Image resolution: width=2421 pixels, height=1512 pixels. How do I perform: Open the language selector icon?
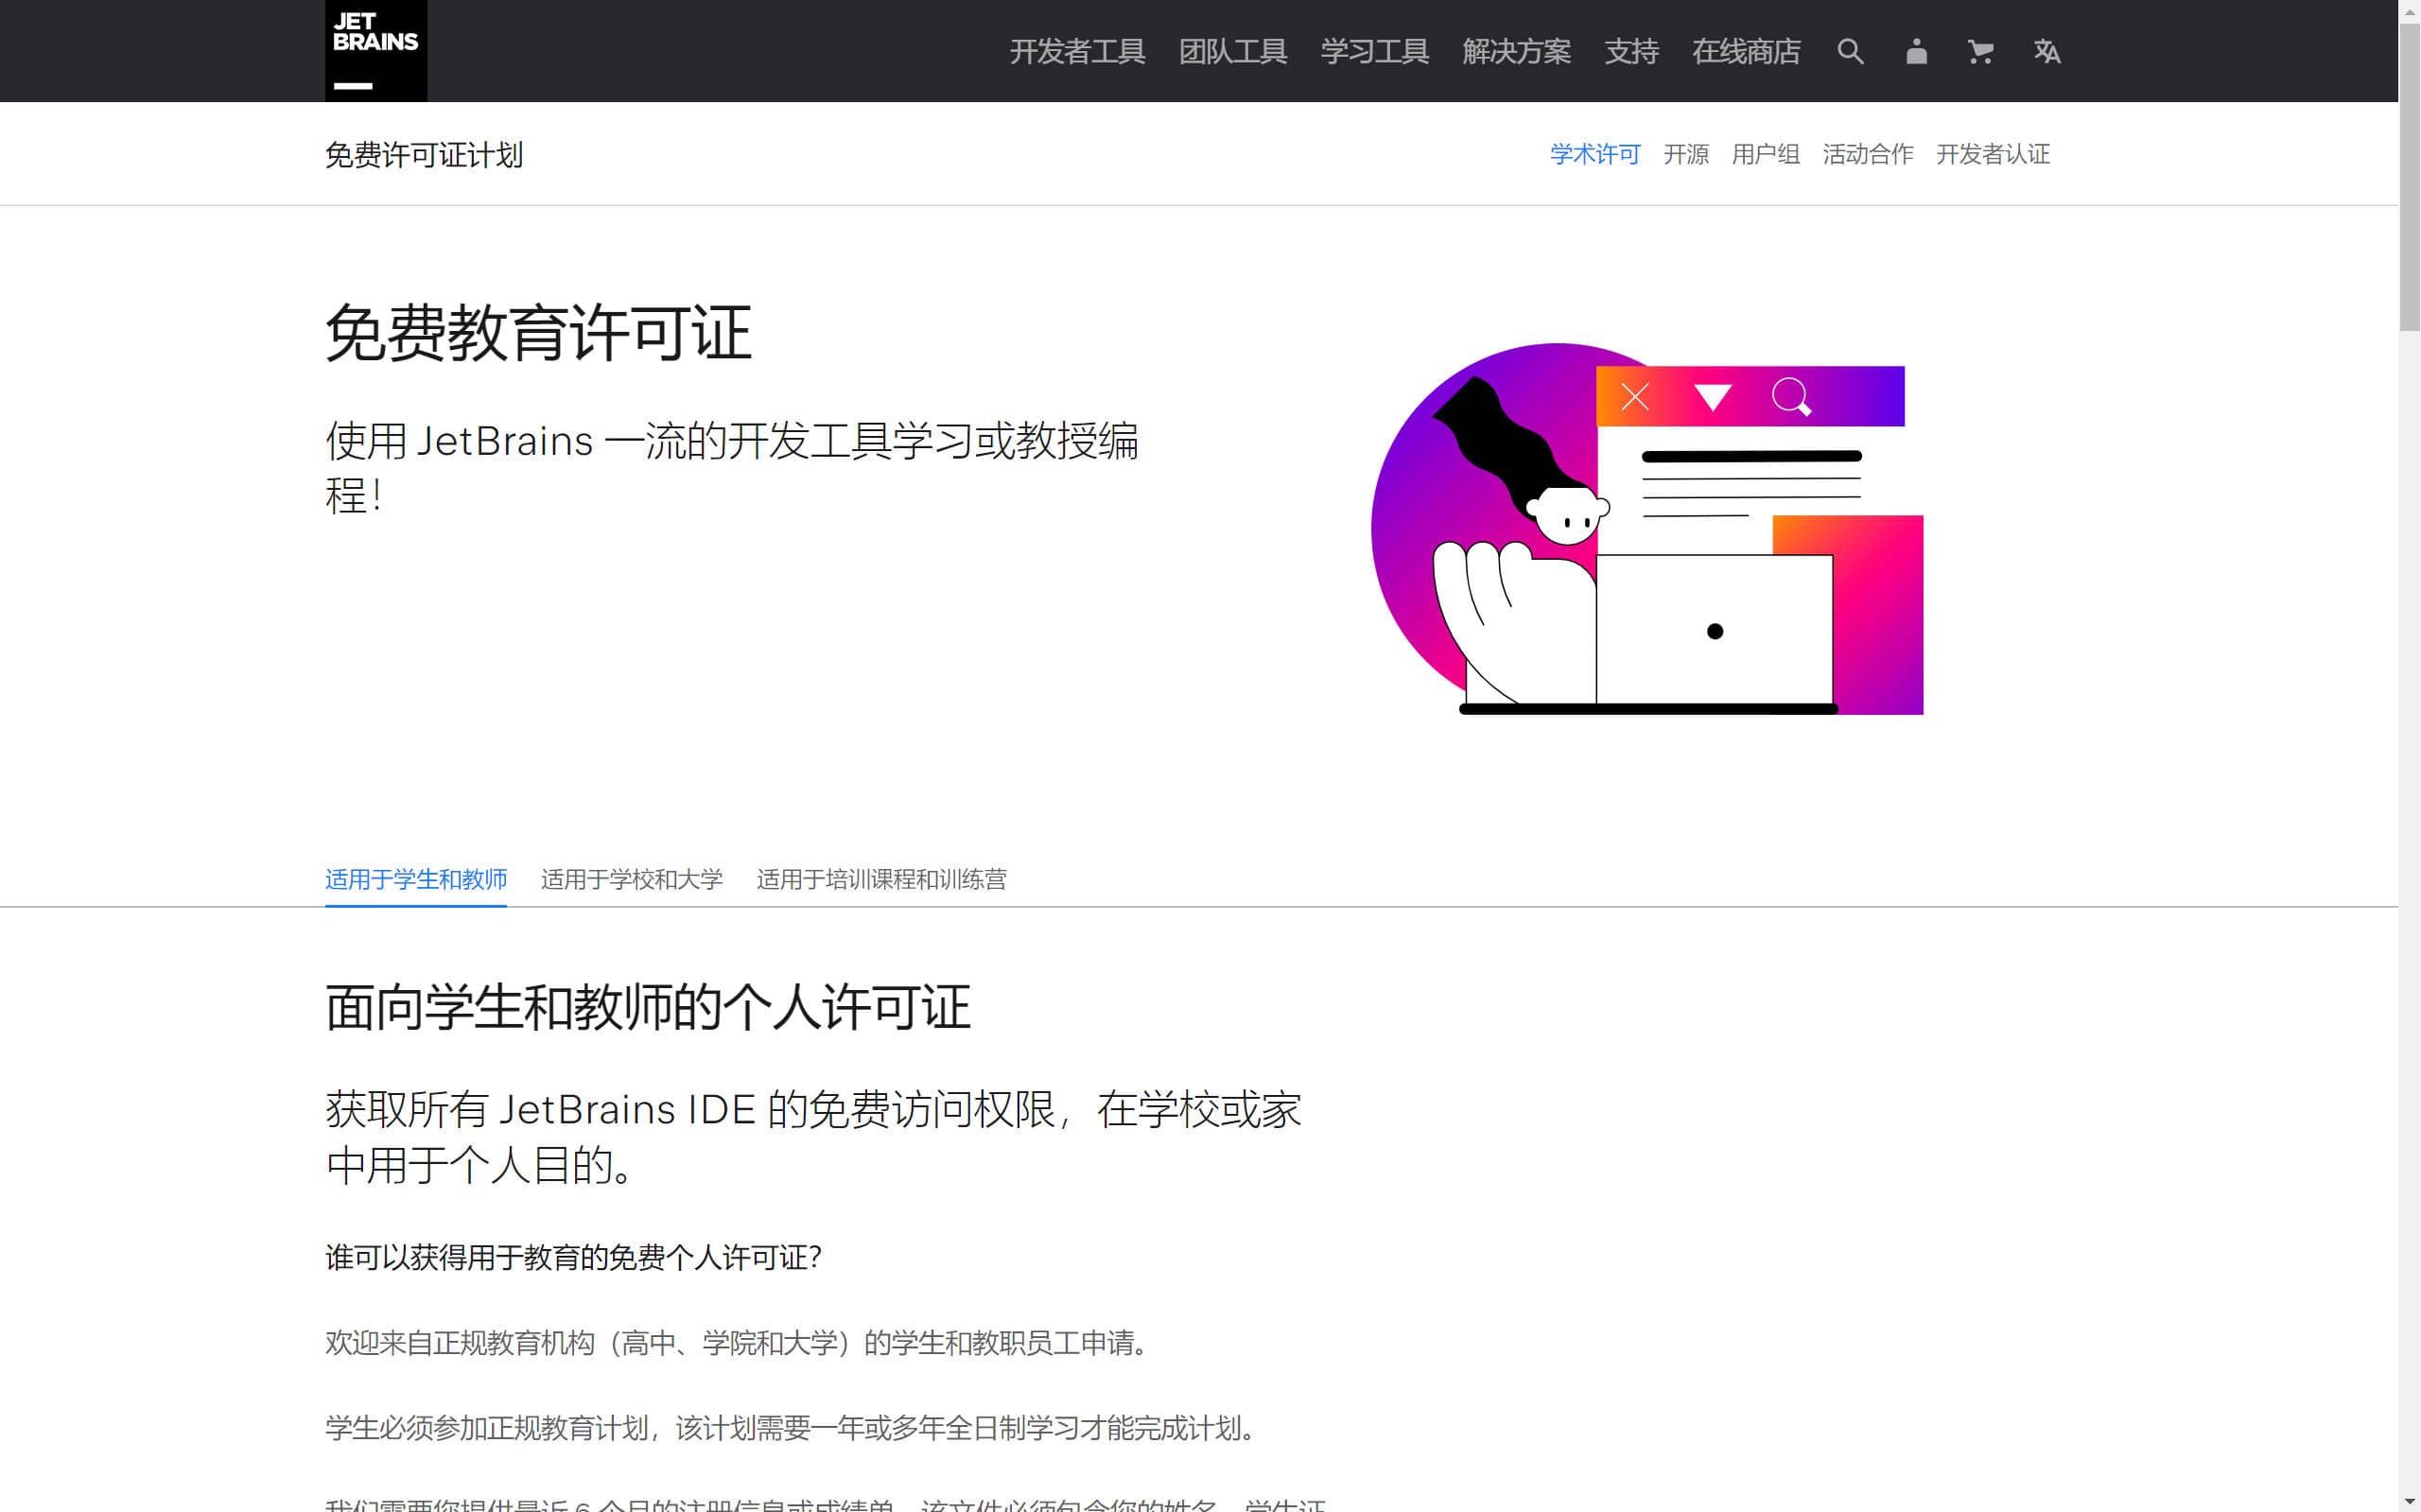[2046, 51]
